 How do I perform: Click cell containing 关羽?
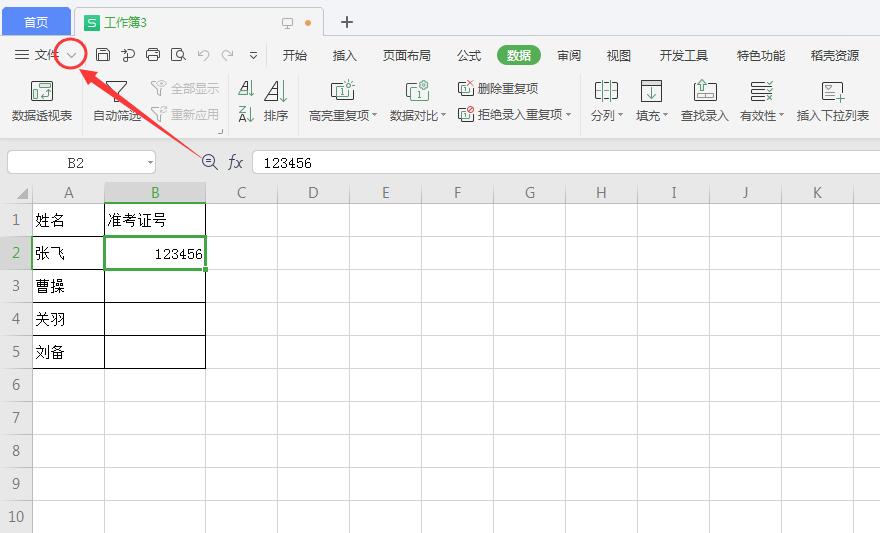click(x=68, y=319)
